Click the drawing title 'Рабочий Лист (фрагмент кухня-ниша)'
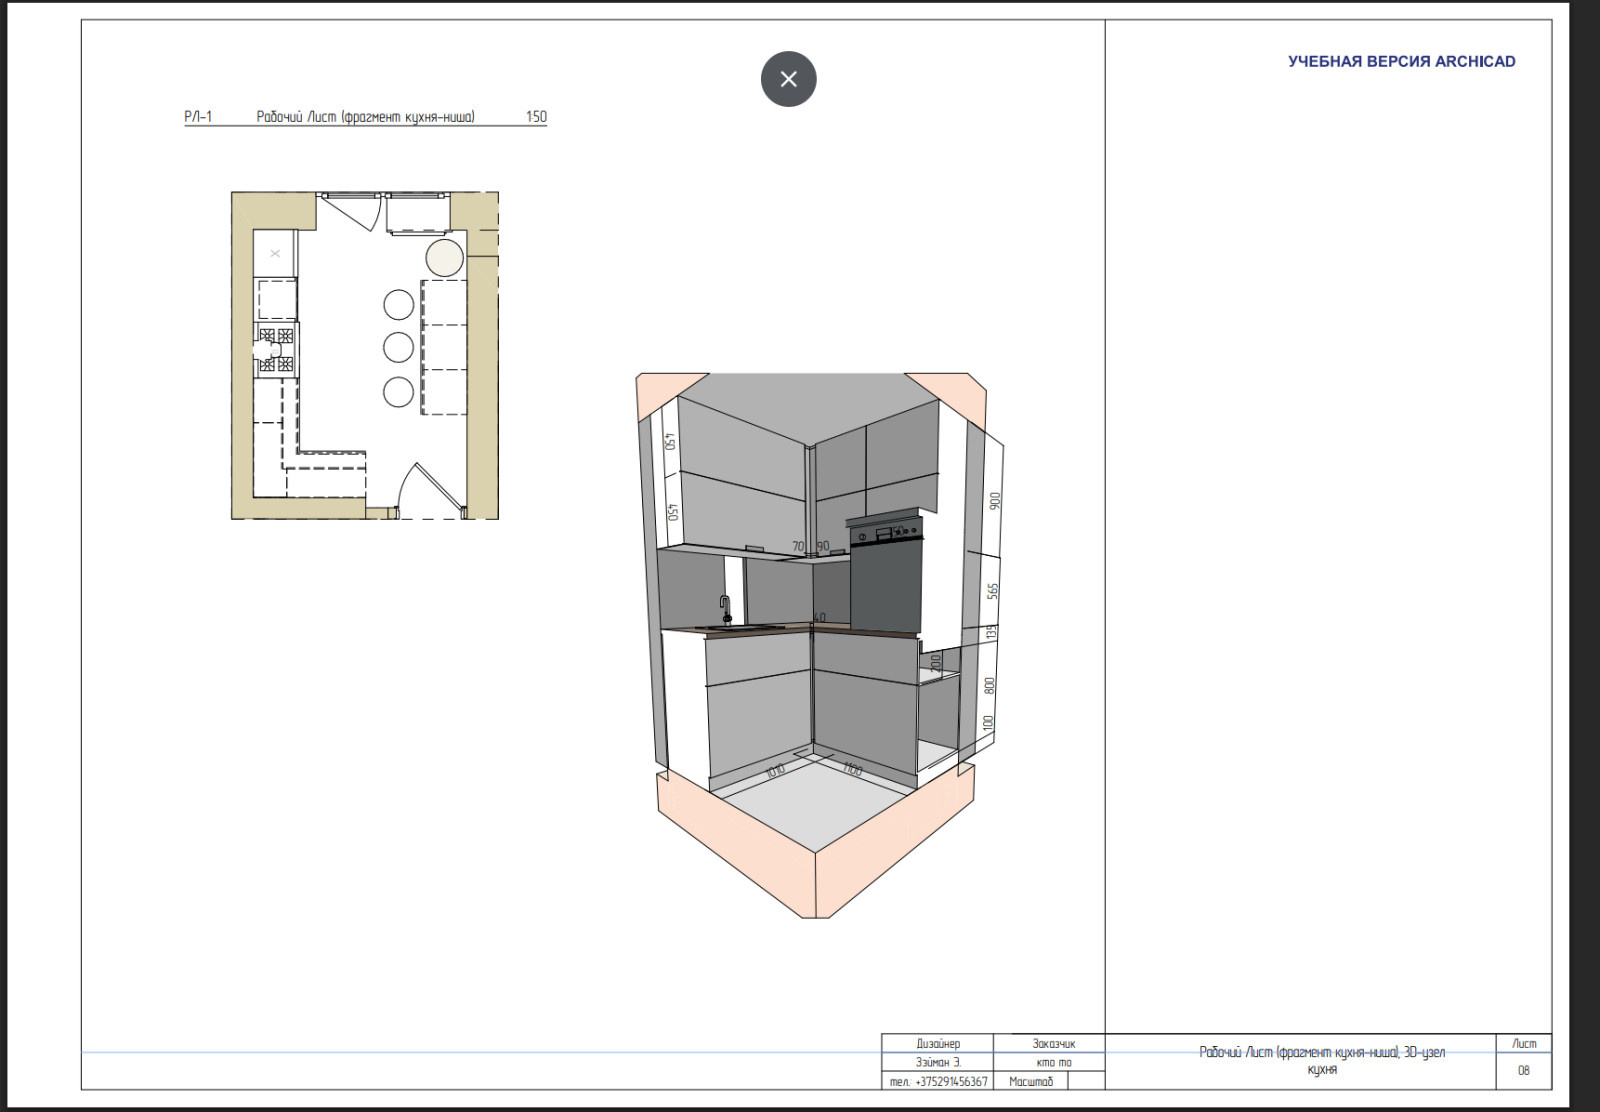 pyautogui.click(x=365, y=117)
